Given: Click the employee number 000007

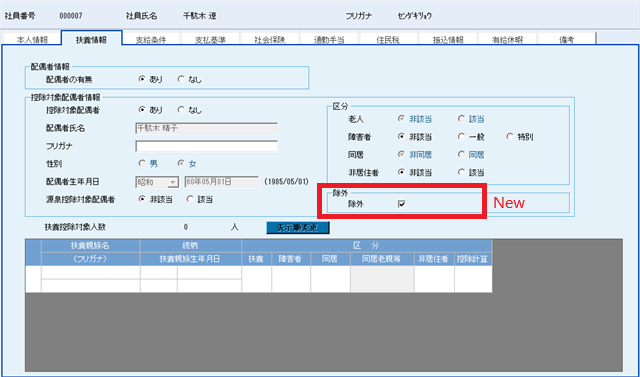Looking at the screenshot, I should 71,16.
